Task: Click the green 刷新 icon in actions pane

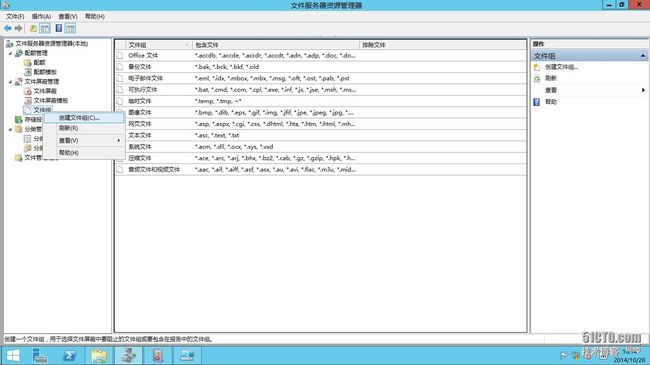Action: [x=537, y=78]
